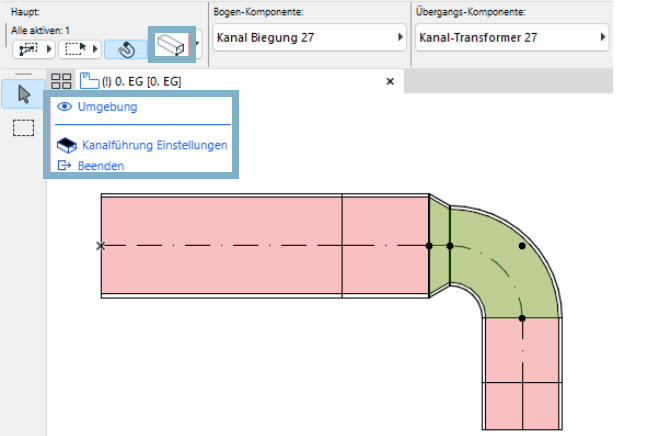Open the tab overview grid icon
The width and height of the screenshot is (658, 436).
pos(61,81)
